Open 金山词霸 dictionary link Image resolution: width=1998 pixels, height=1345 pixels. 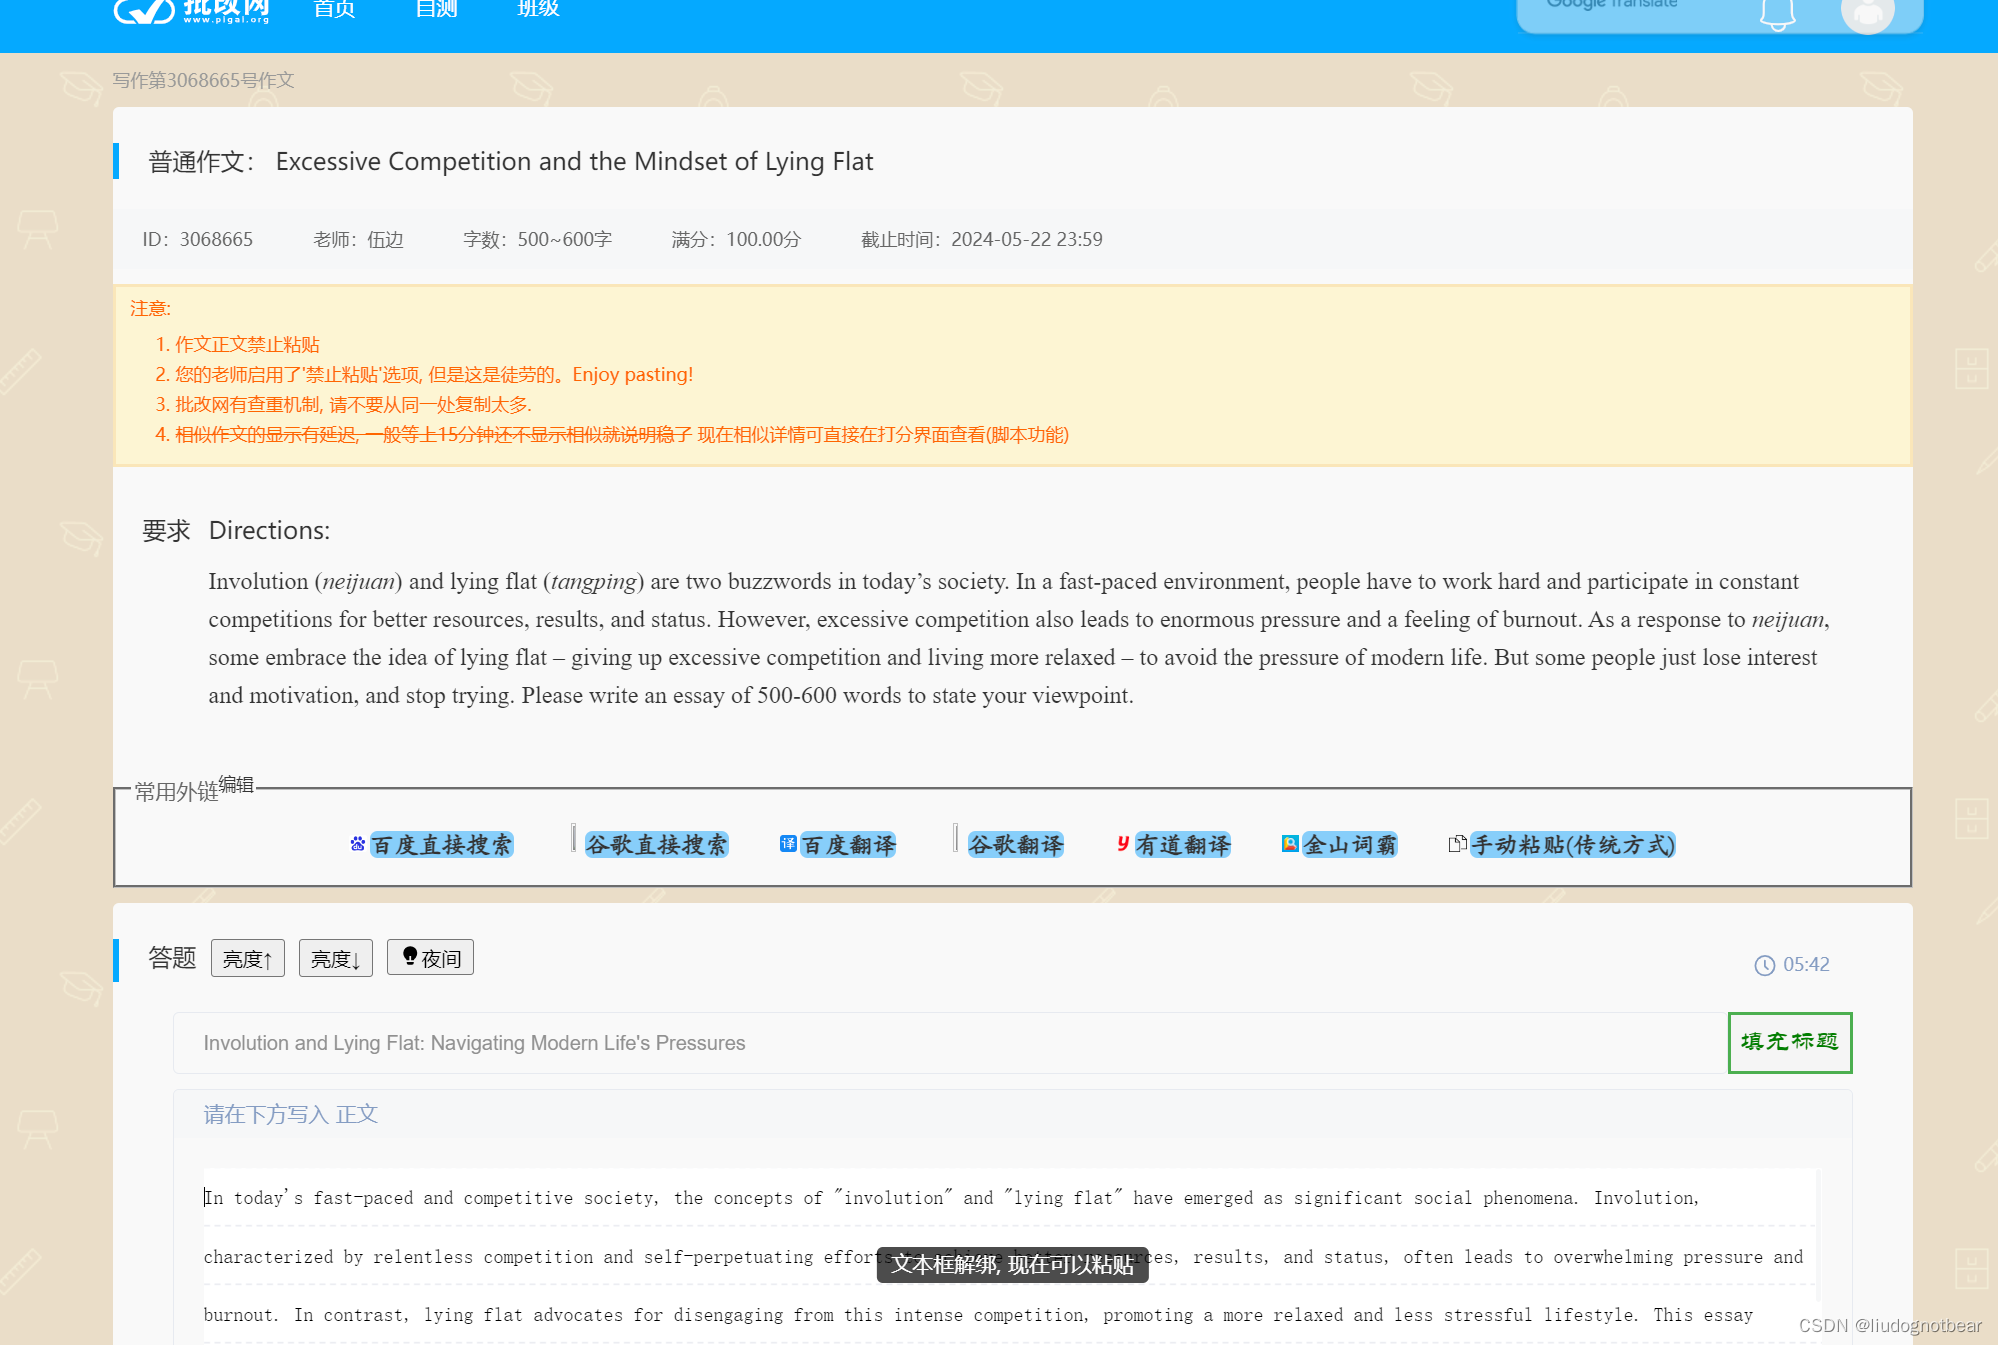click(1349, 845)
